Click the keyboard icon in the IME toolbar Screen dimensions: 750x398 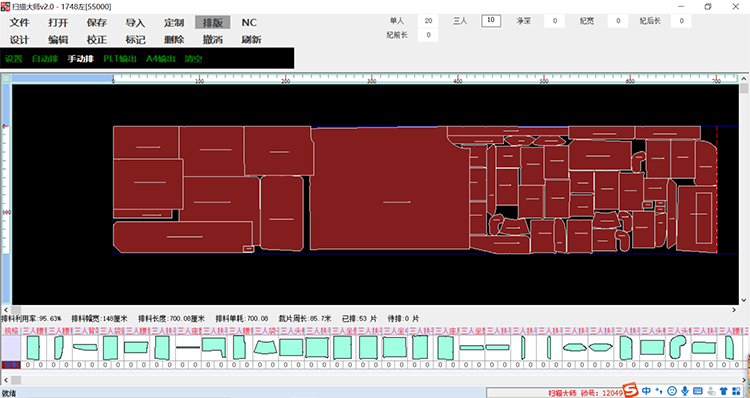coord(698,391)
